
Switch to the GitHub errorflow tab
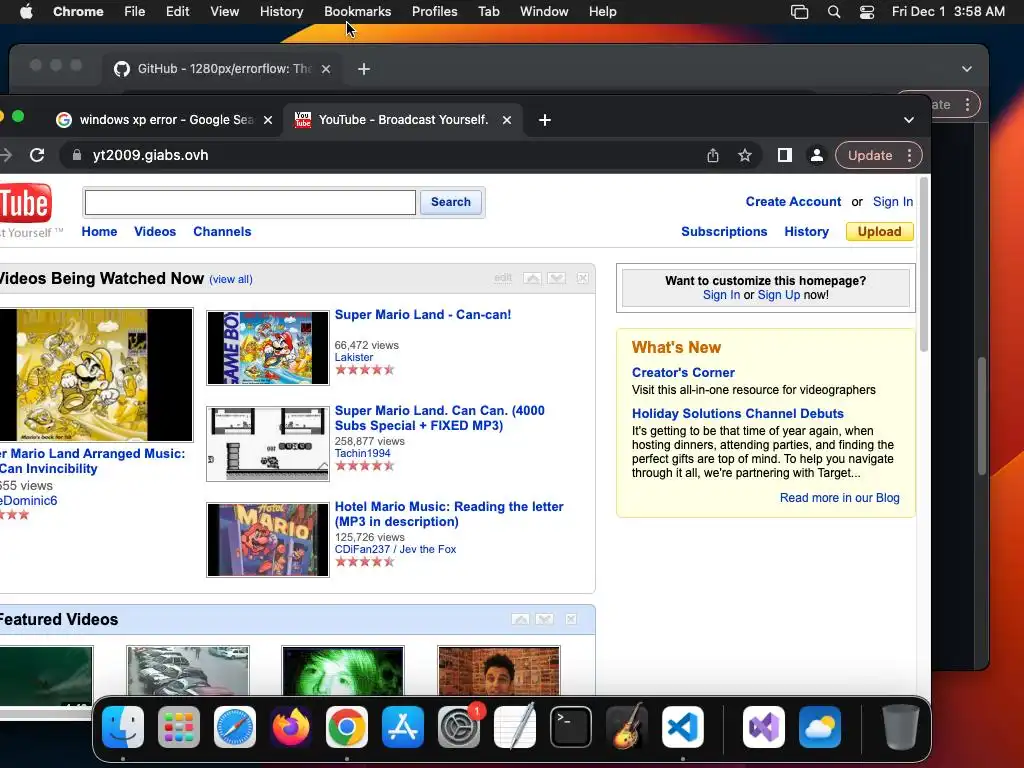(x=222, y=69)
